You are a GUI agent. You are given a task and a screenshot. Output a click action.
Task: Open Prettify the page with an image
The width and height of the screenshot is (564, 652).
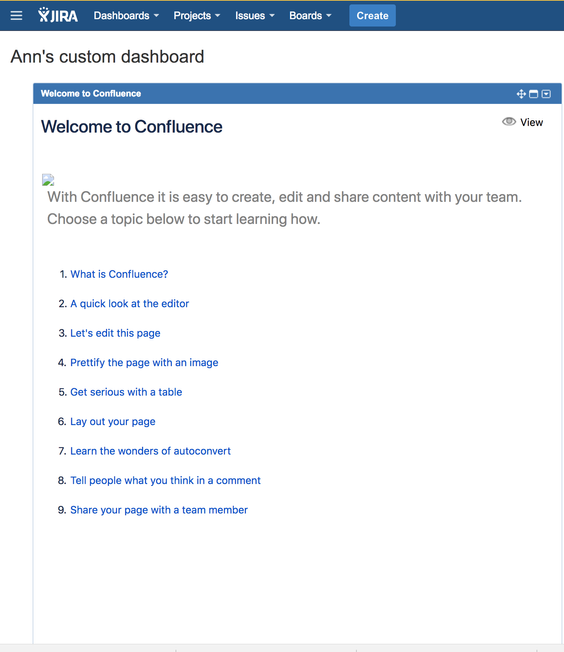coord(144,363)
